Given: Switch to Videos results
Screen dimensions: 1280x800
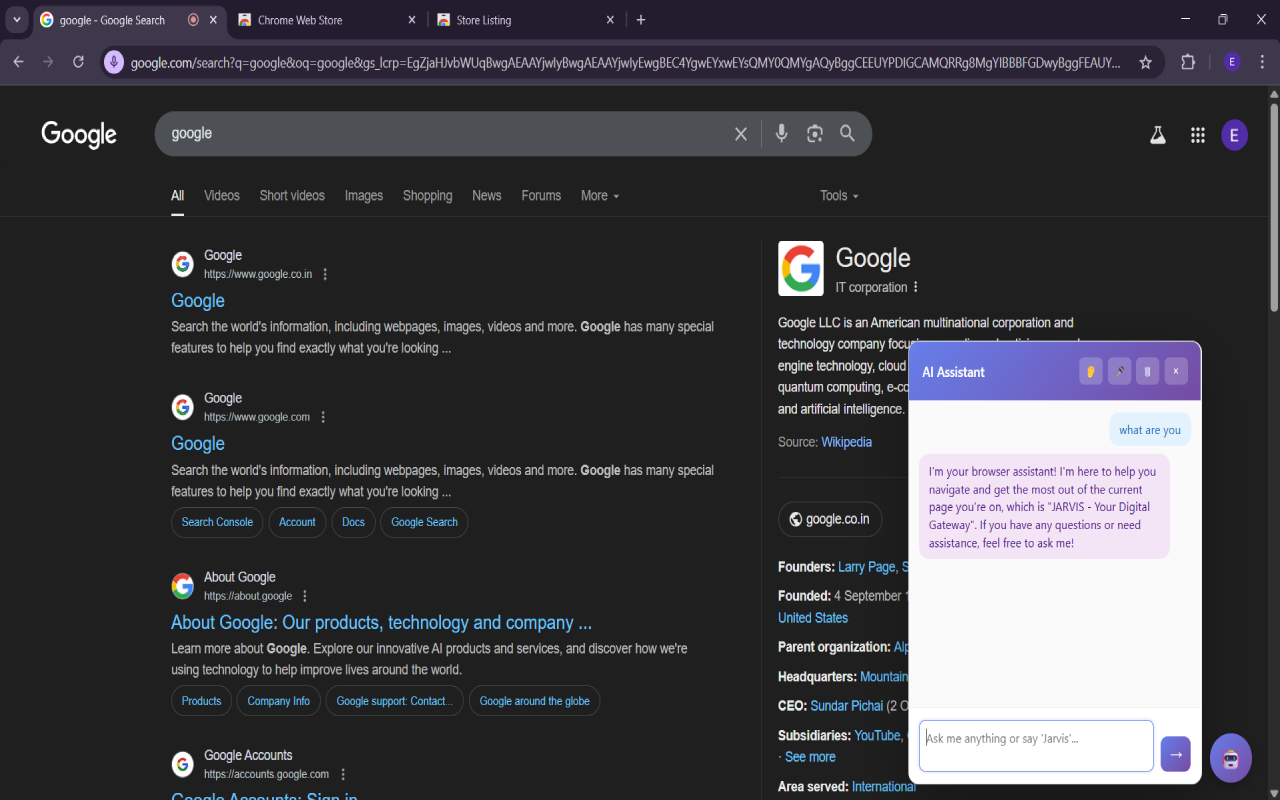Looking at the screenshot, I should [222, 196].
